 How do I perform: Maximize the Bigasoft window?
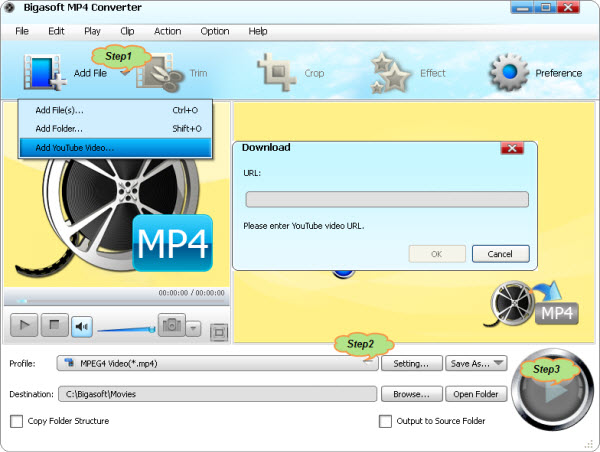coord(545,8)
